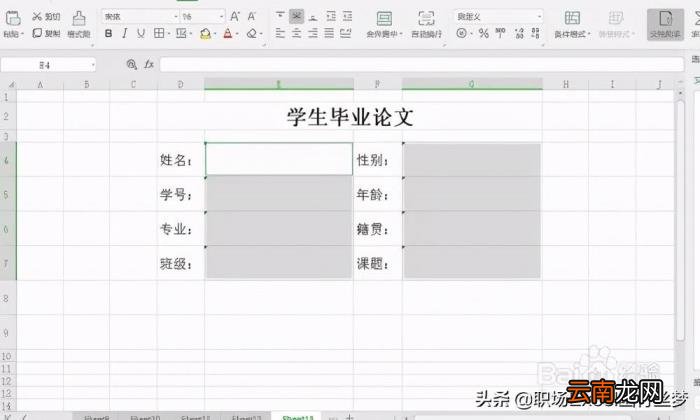Open the number format dropdown
Screen dimensions: 700x420
(x=539, y=17)
